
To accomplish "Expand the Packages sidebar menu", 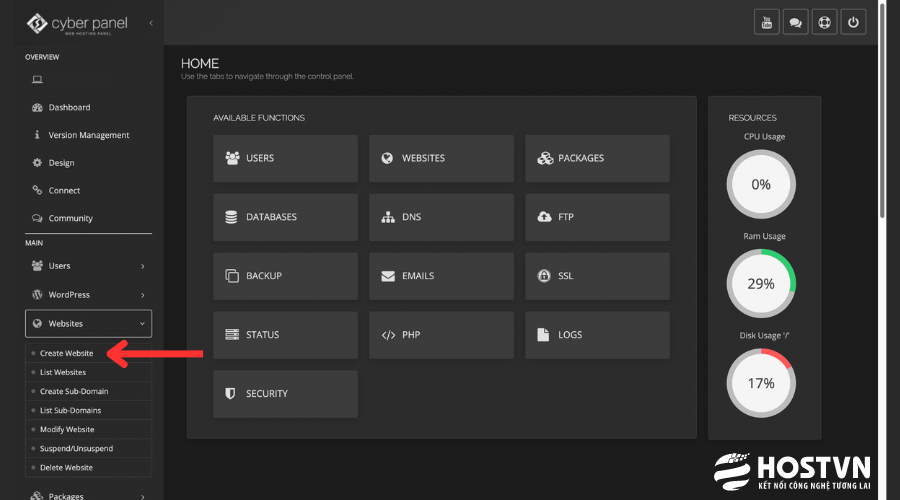I will pos(88,495).
